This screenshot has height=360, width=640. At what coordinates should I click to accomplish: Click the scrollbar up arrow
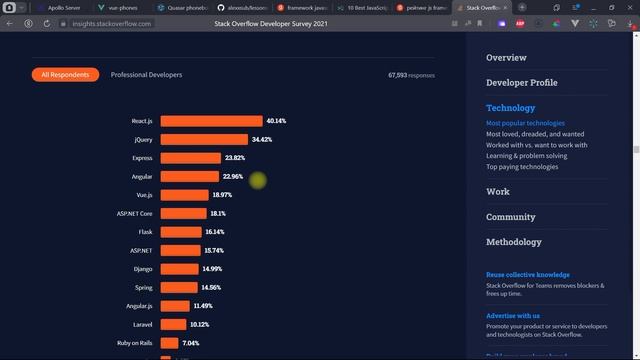[x=636, y=36]
